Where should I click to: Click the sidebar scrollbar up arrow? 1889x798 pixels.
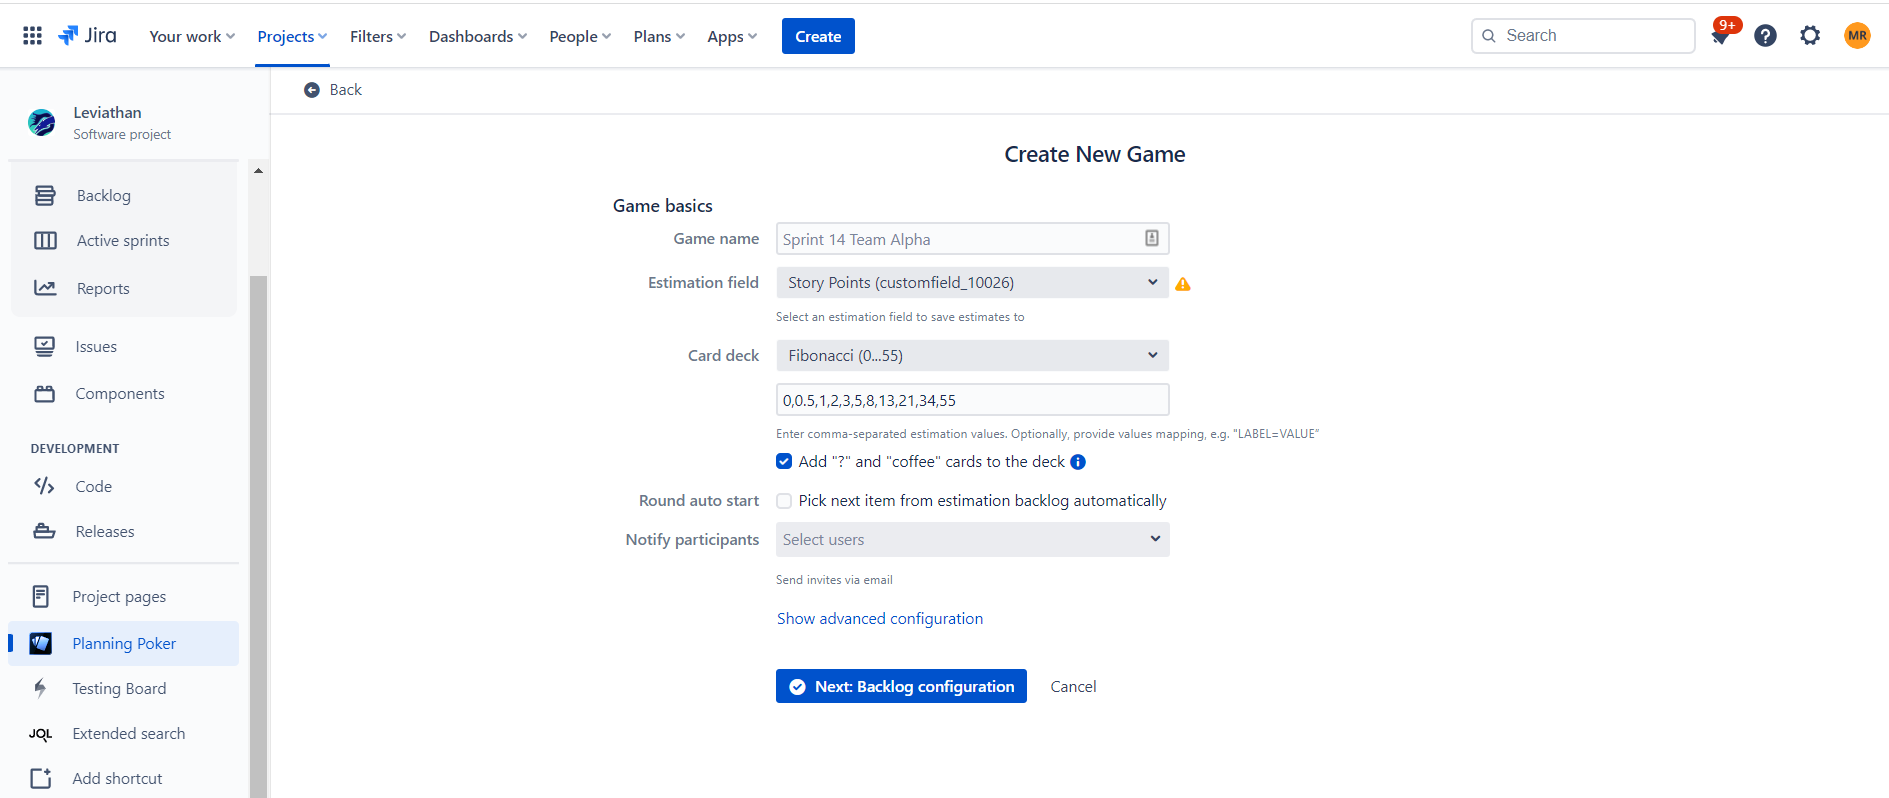(x=258, y=171)
